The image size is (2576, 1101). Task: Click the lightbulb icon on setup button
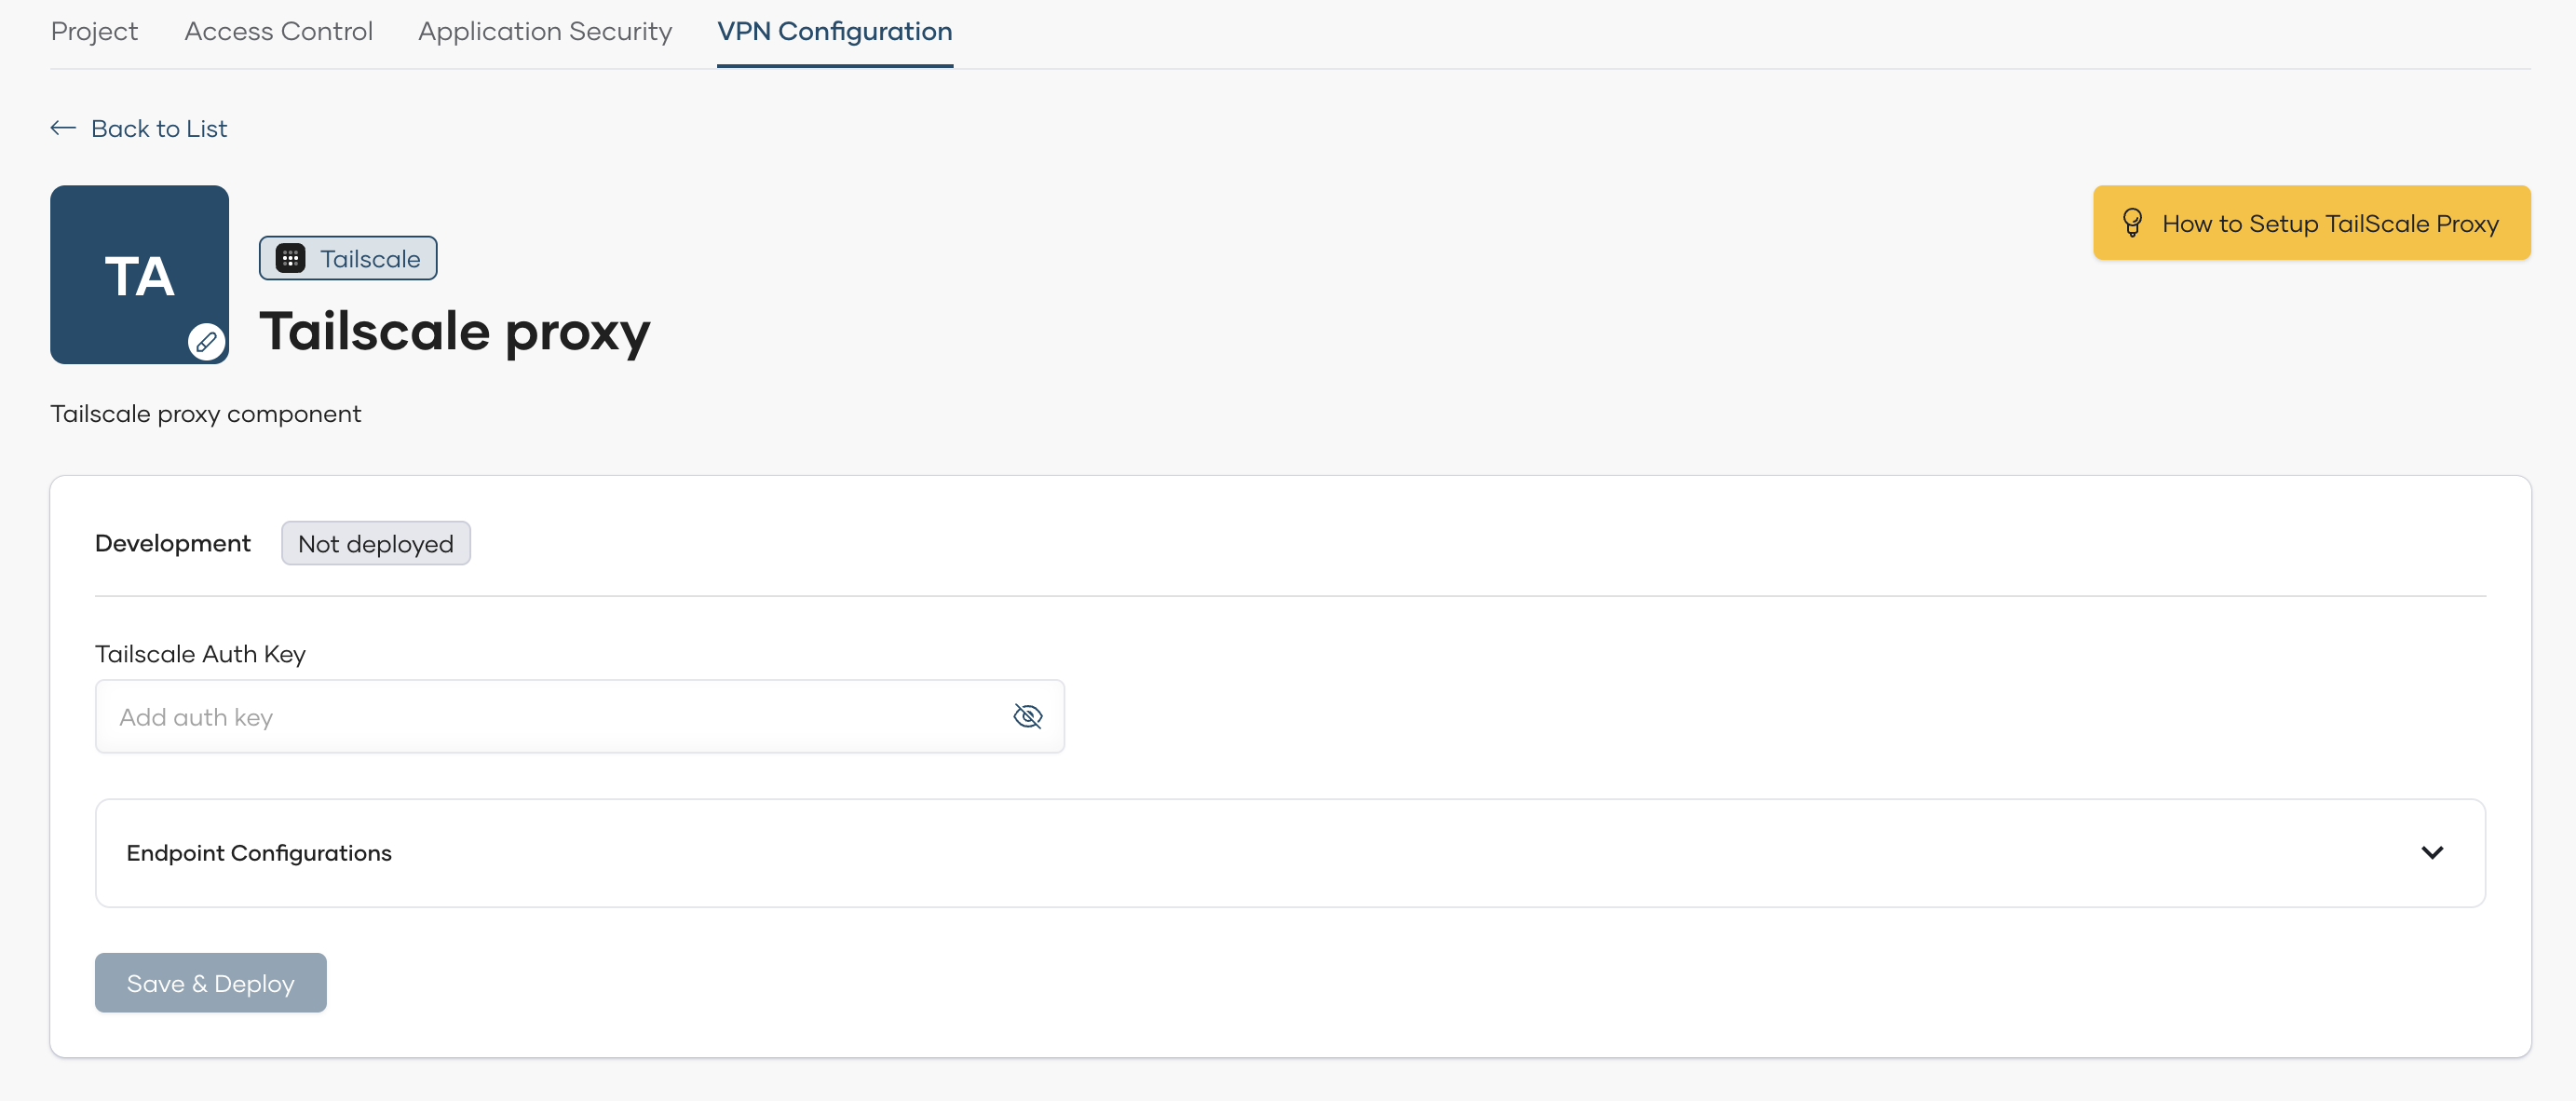tap(2132, 223)
